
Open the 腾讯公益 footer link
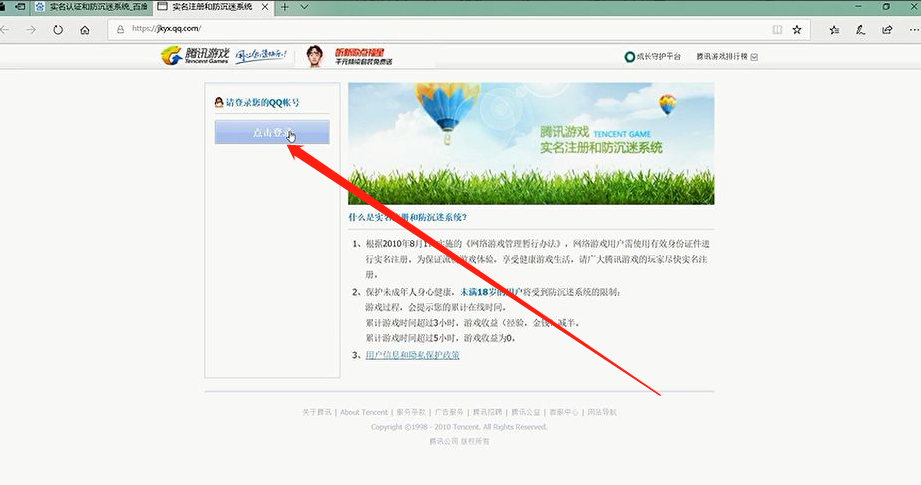pos(526,412)
